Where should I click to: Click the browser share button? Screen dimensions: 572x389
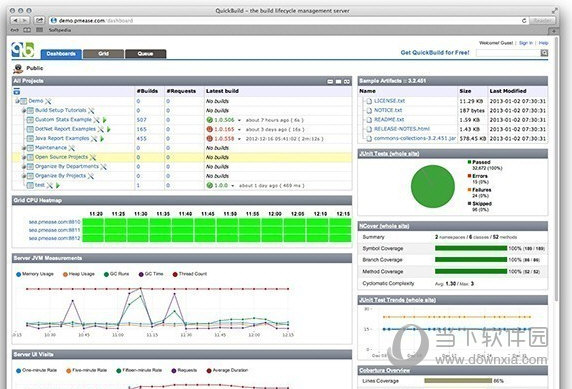[39, 20]
